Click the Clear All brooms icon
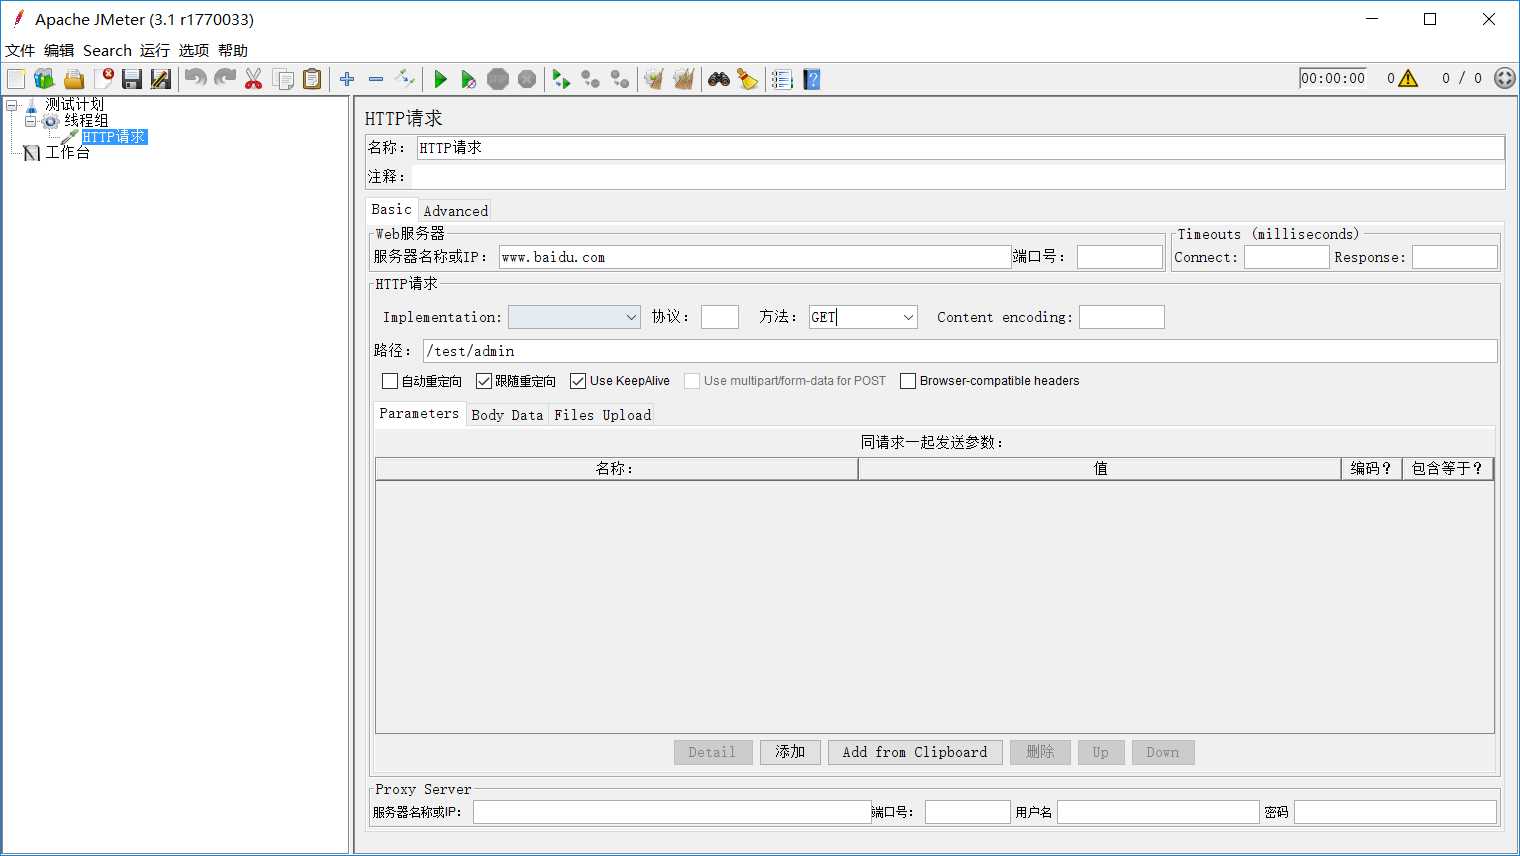The image size is (1520, 856). pyautogui.click(x=683, y=79)
